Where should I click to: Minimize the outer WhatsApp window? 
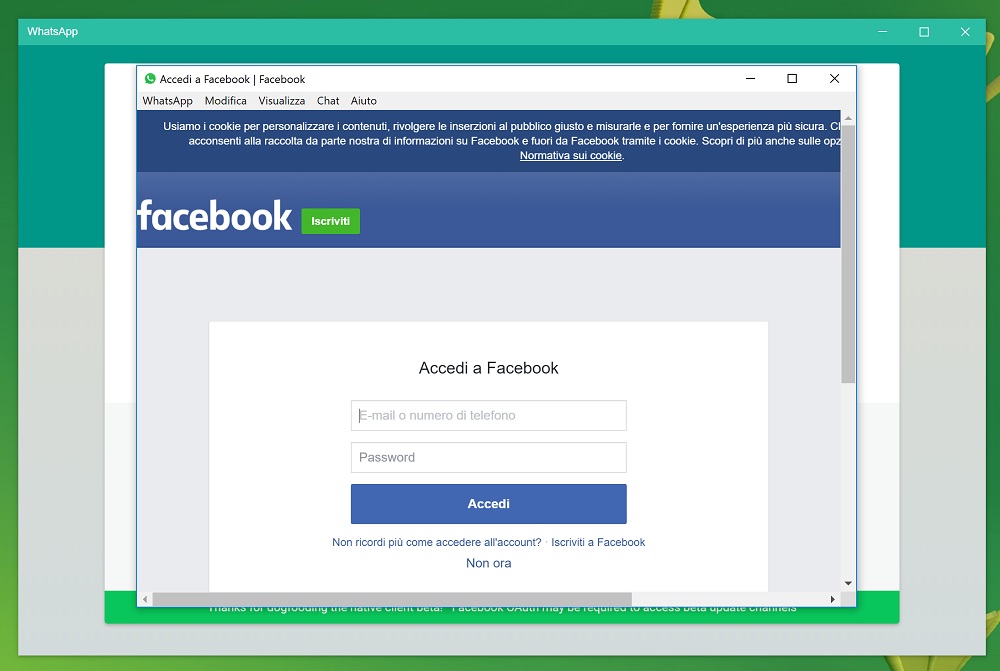(883, 32)
